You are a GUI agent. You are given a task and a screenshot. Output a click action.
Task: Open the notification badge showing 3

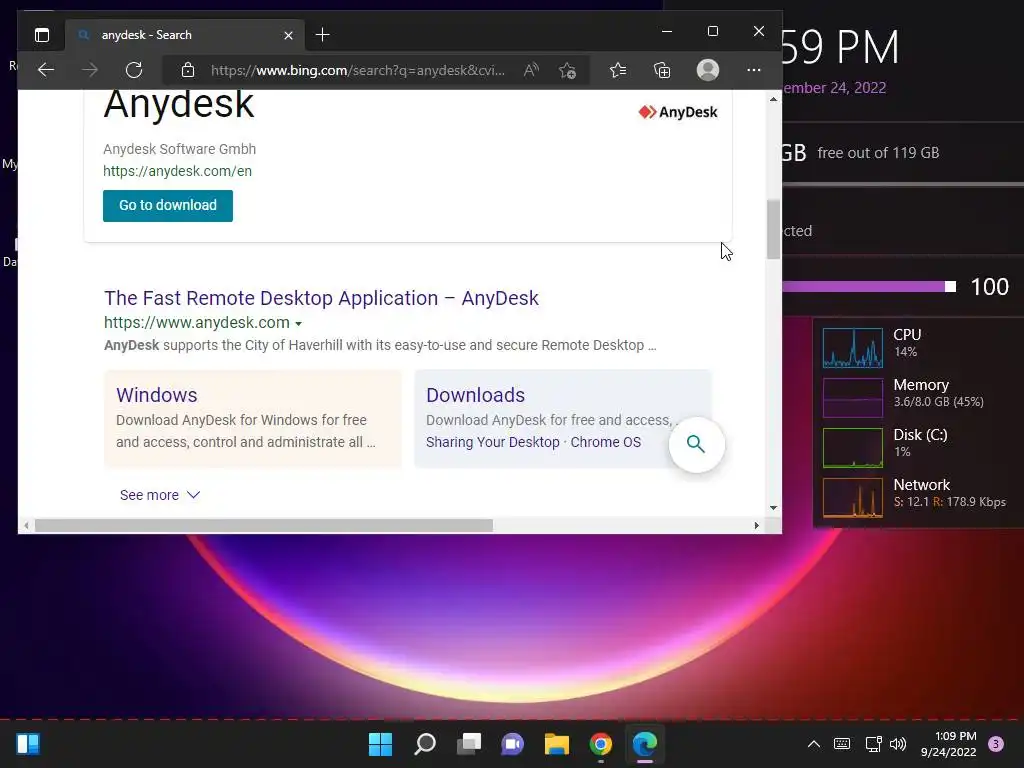[995, 744]
